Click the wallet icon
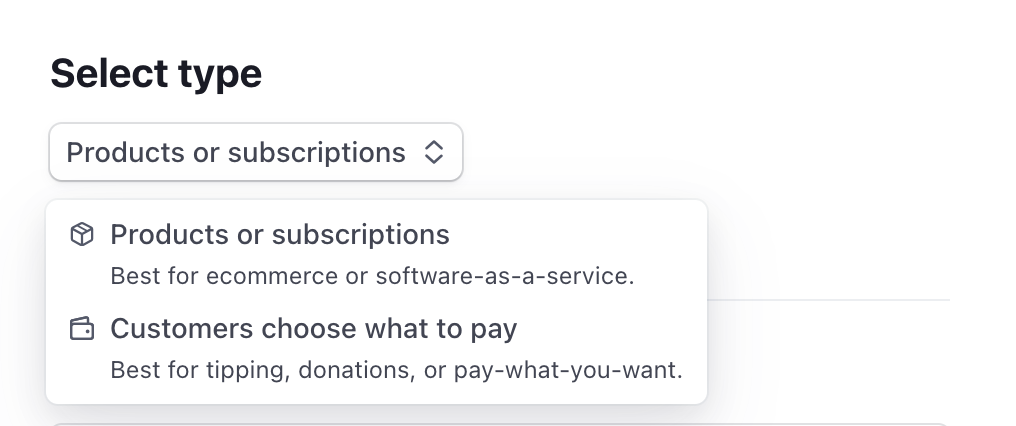The height and width of the screenshot is (426, 1016). tap(82, 329)
